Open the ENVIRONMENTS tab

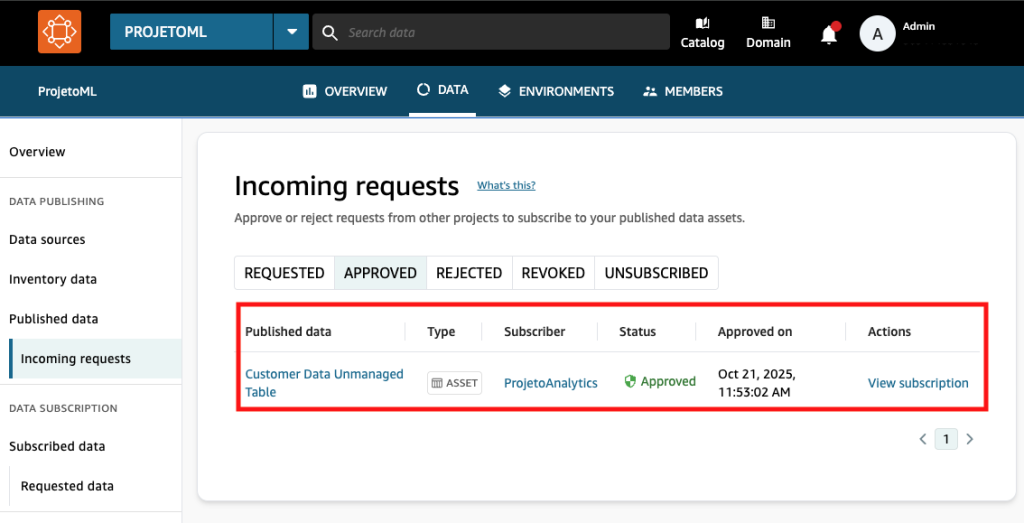556,91
